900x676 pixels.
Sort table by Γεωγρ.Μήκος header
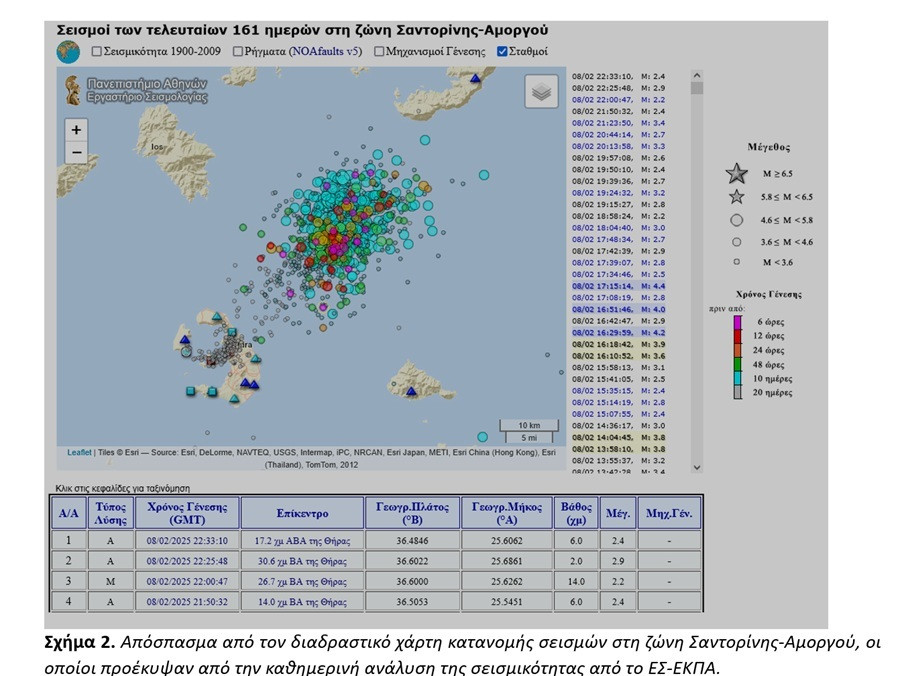coord(507,513)
